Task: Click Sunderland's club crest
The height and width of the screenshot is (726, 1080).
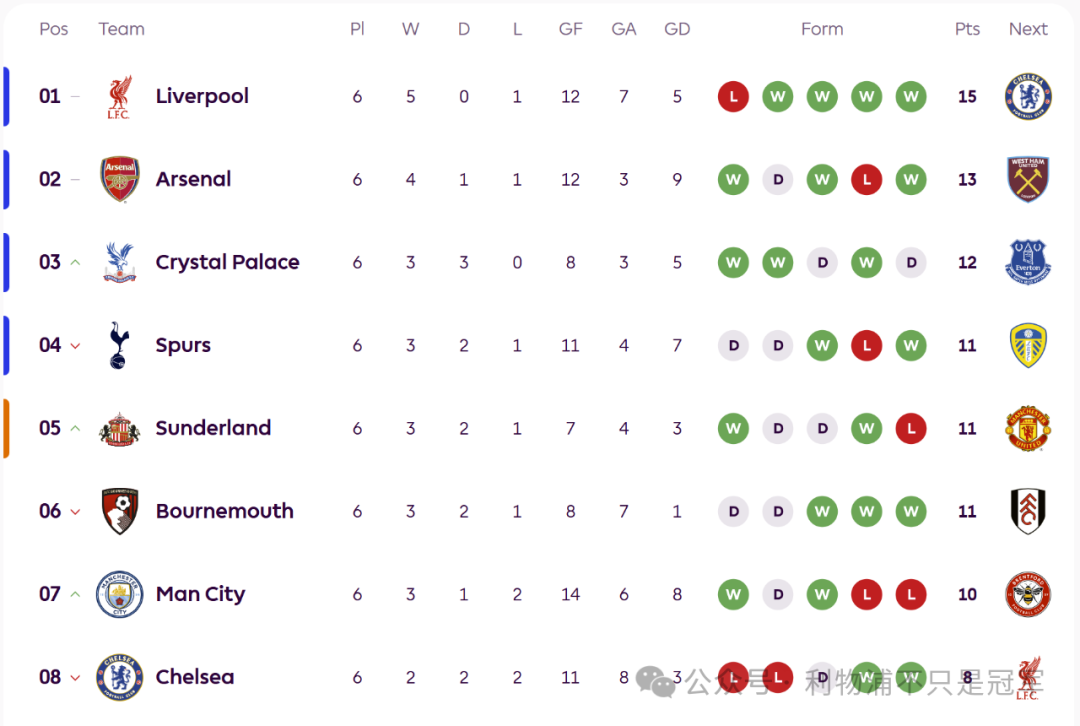Action: [x=119, y=429]
